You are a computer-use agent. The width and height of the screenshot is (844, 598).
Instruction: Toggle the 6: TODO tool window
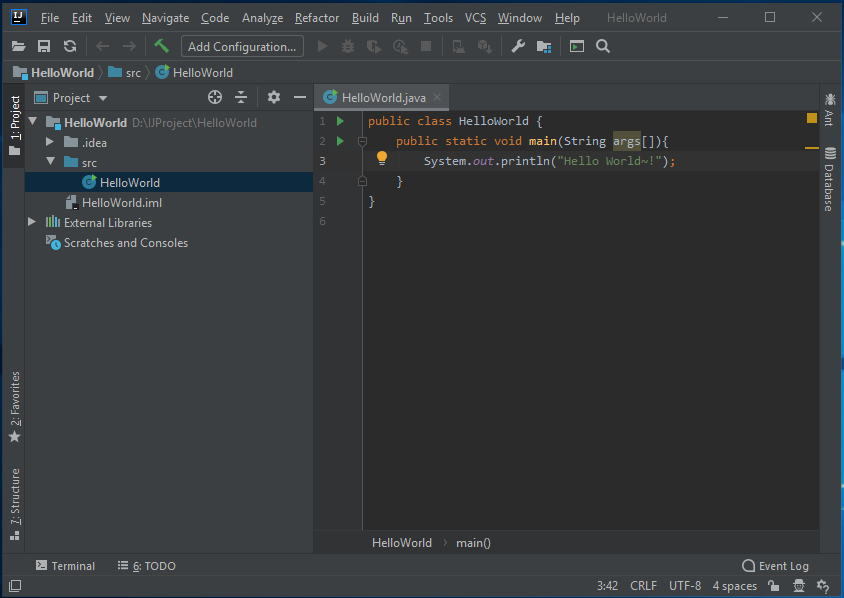146,566
